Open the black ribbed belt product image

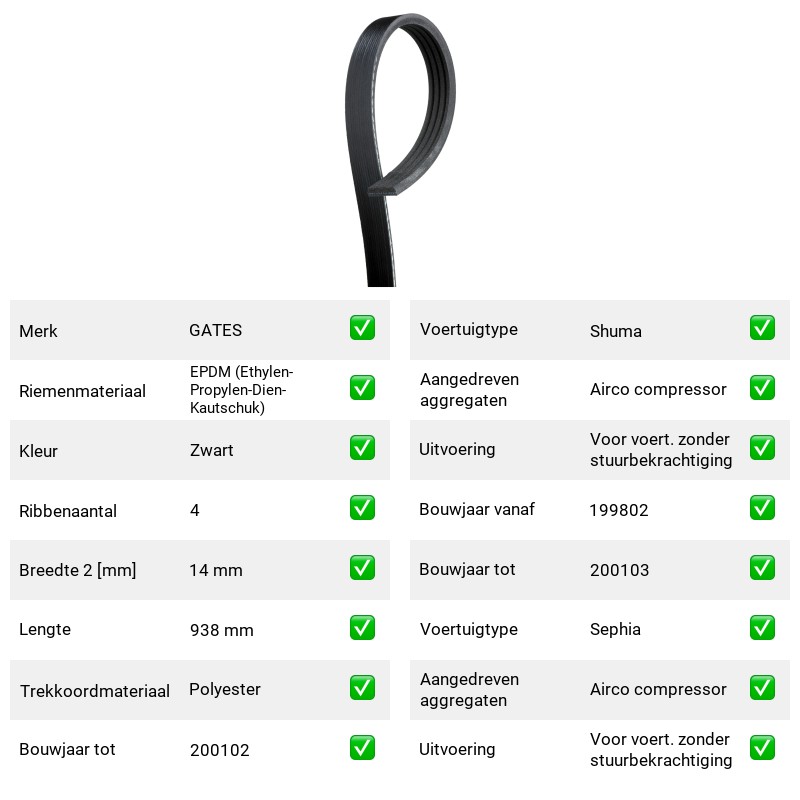click(401, 149)
